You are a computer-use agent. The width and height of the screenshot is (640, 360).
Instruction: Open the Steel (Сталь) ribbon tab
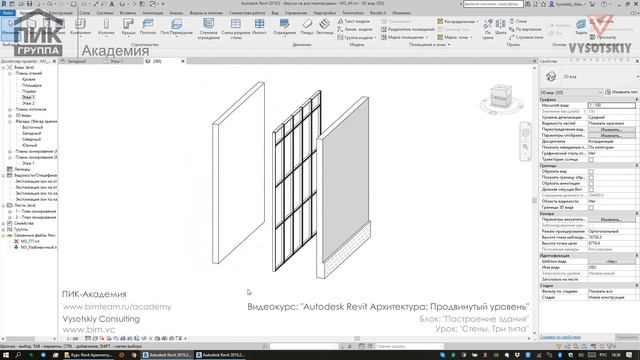tap(84, 13)
